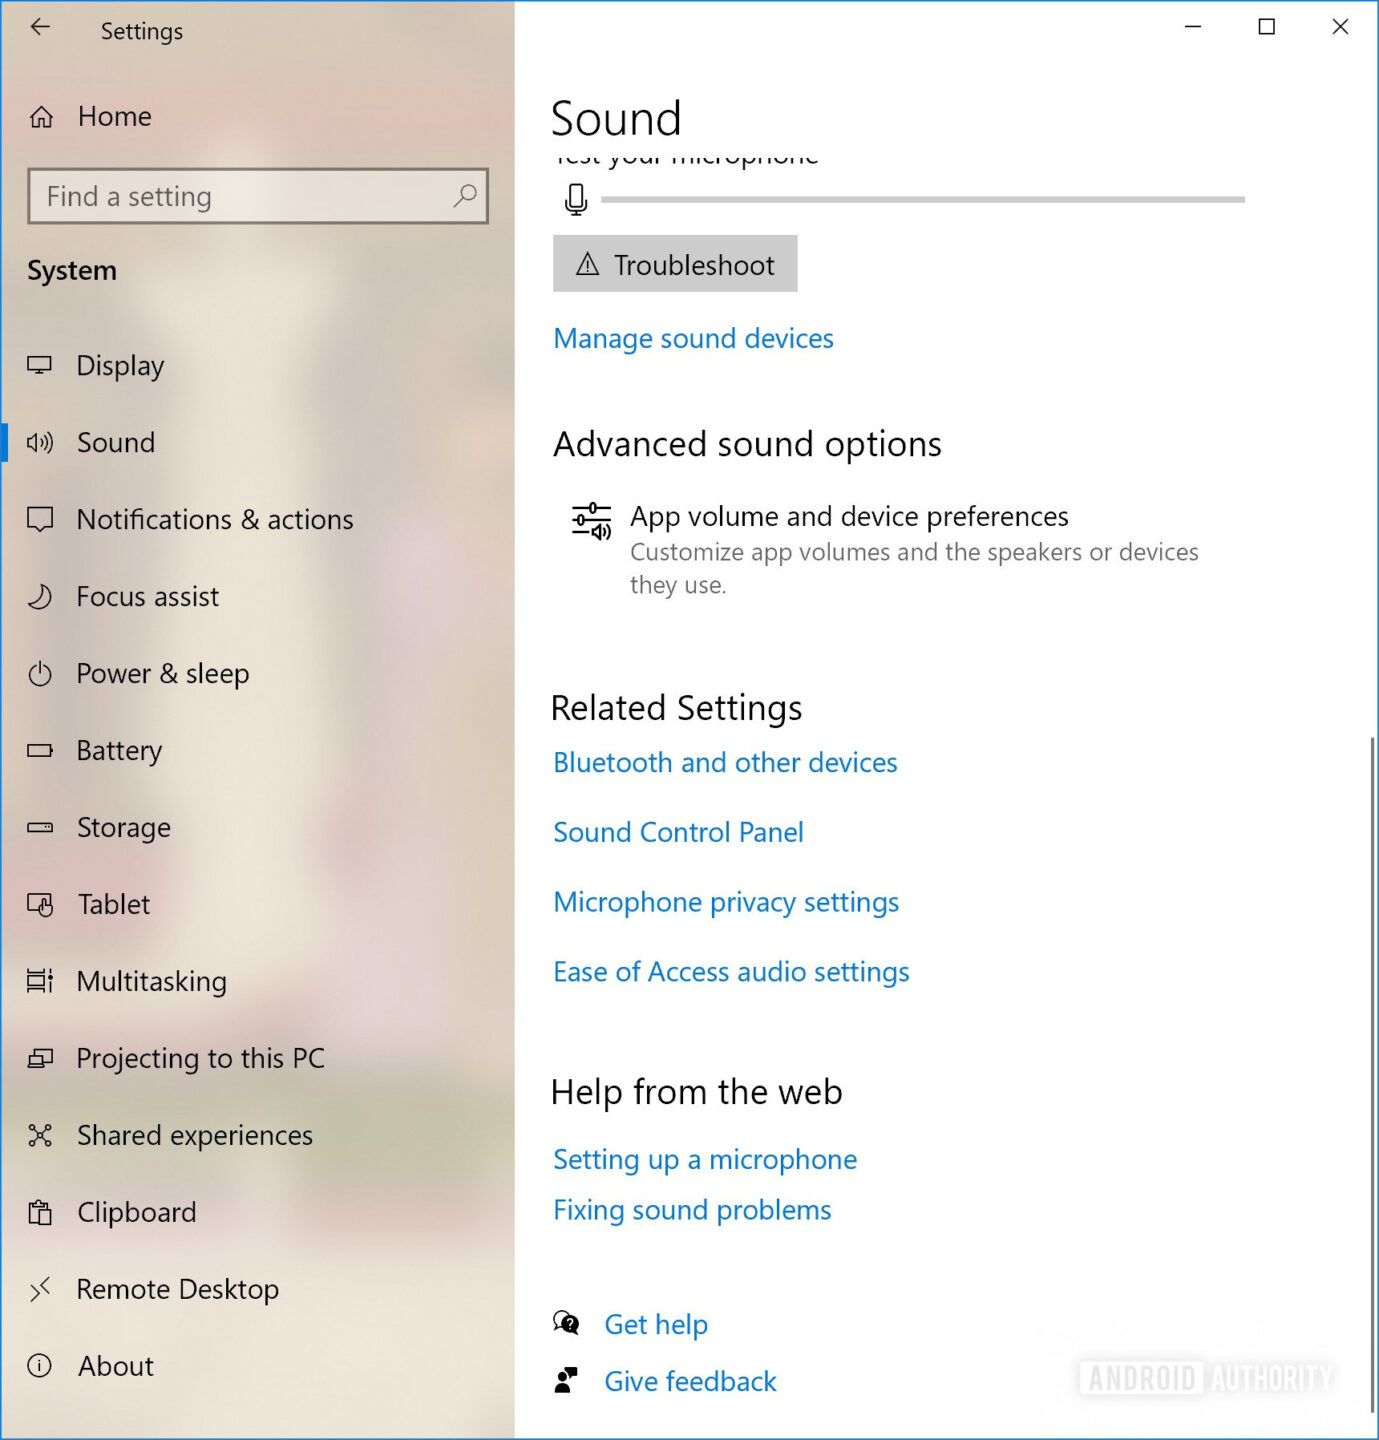Click the Shared experiences icon
Screen dimensions: 1379x1440
tap(40, 1135)
